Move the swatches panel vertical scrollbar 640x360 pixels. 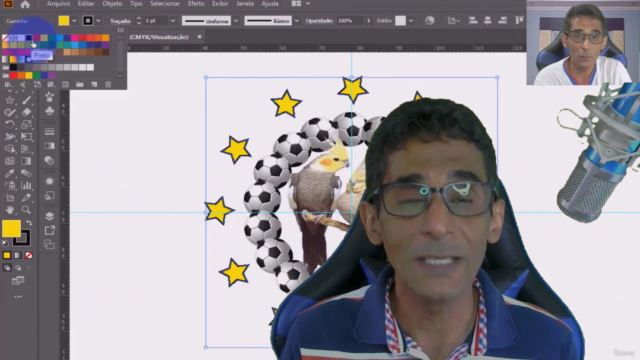tap(120, 56)
